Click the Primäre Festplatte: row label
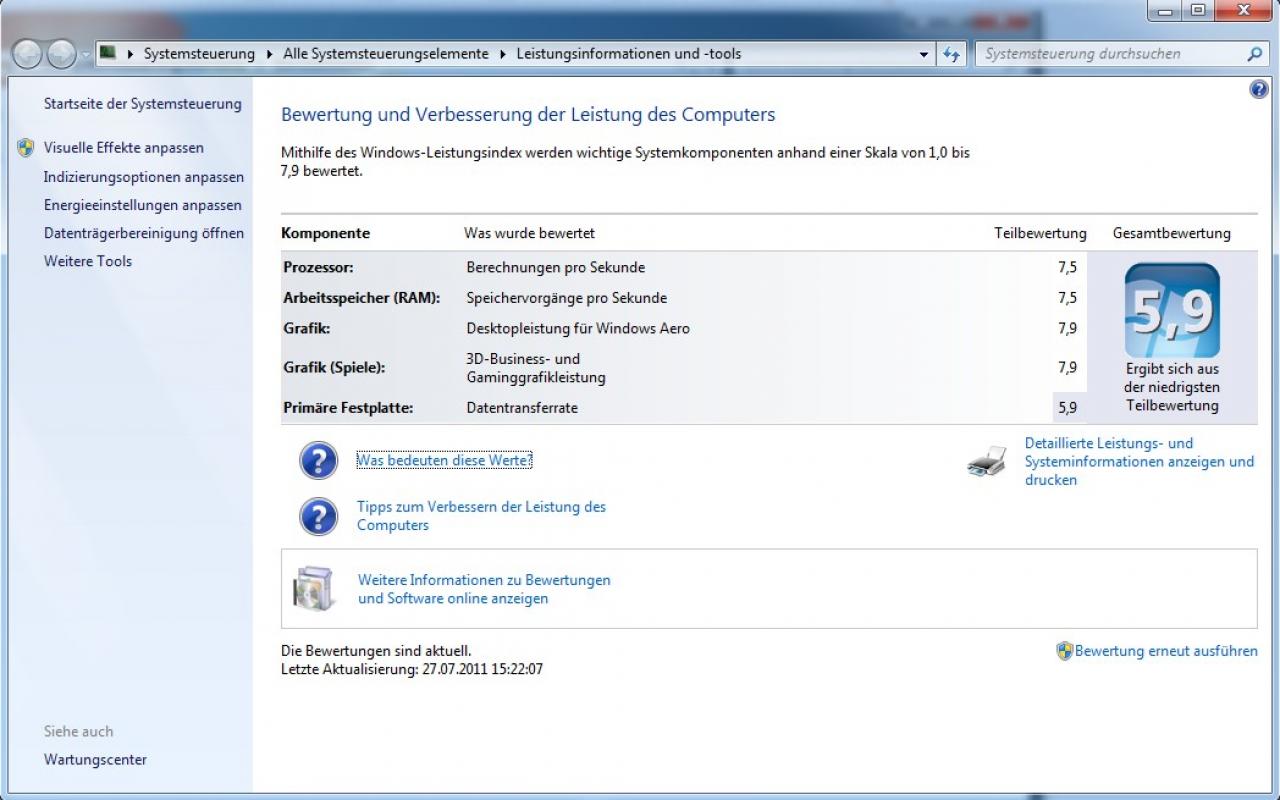1280x800 pixels. pyautogui.click(x=348, y=408)
